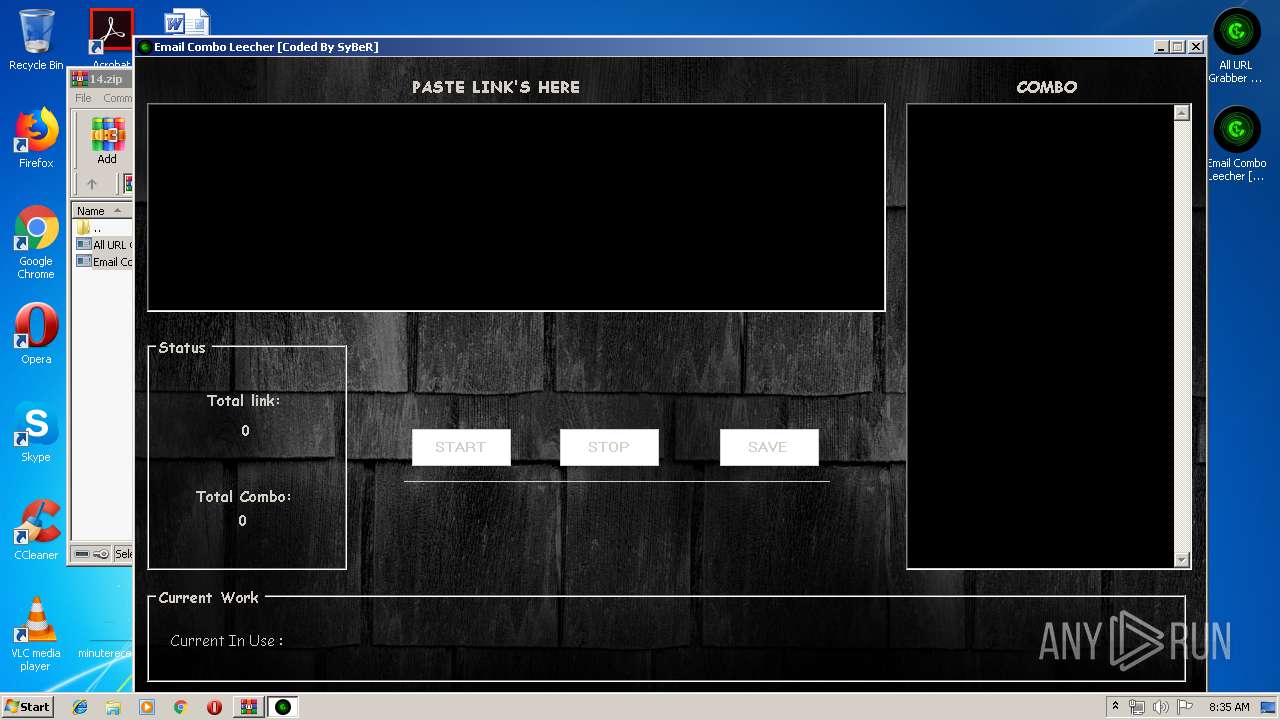Open Windows Media Player from the taskbar
Viewport: 1280px width, 720px height.
click(x=147, y=707)
